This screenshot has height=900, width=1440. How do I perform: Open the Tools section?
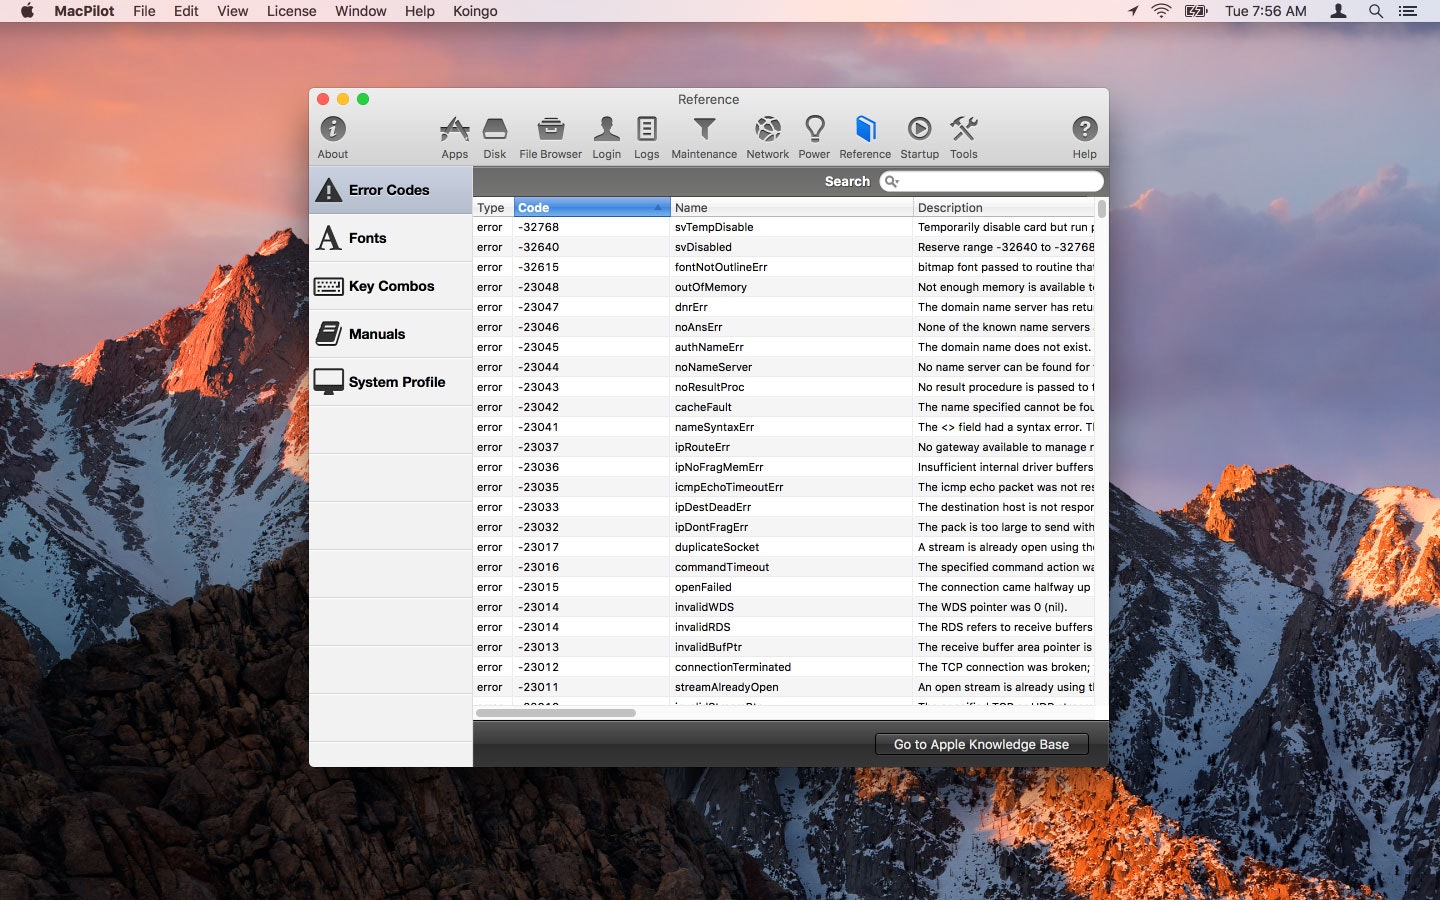tap(963, 136)
